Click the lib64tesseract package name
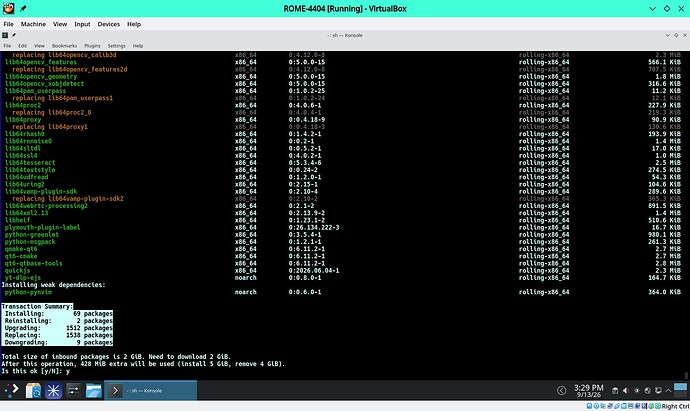Screen dimensions: 690x411 [x=30, y=163]
